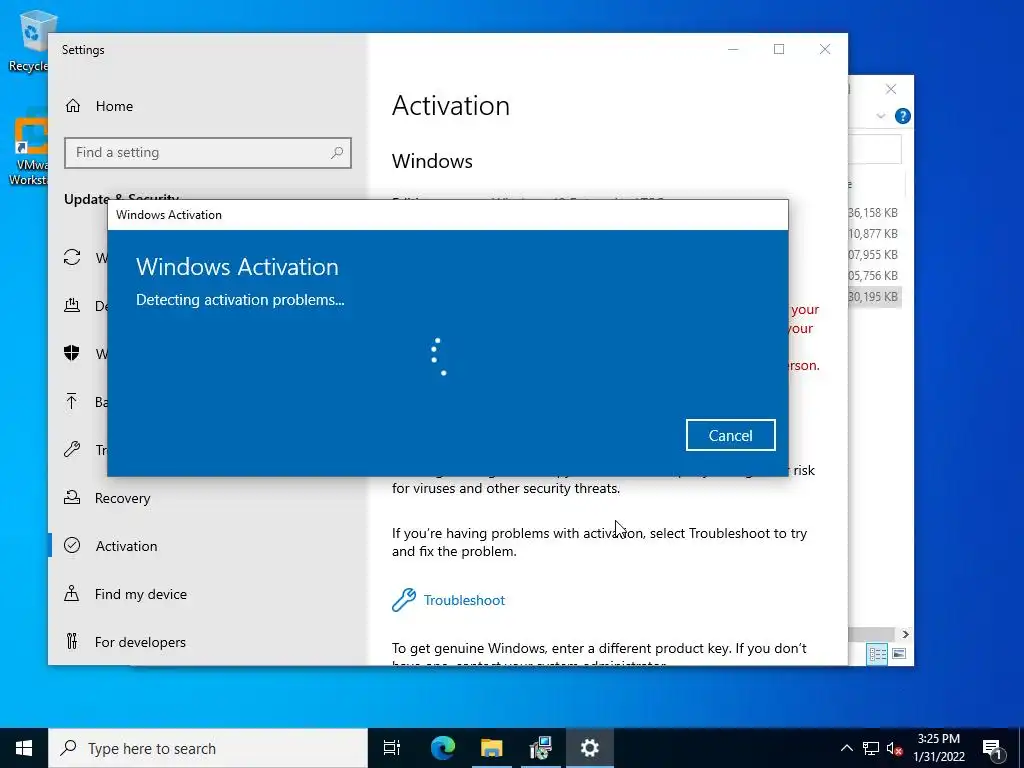Select the 10,877 KB file row in Explorer

click(x=874, y=234)
